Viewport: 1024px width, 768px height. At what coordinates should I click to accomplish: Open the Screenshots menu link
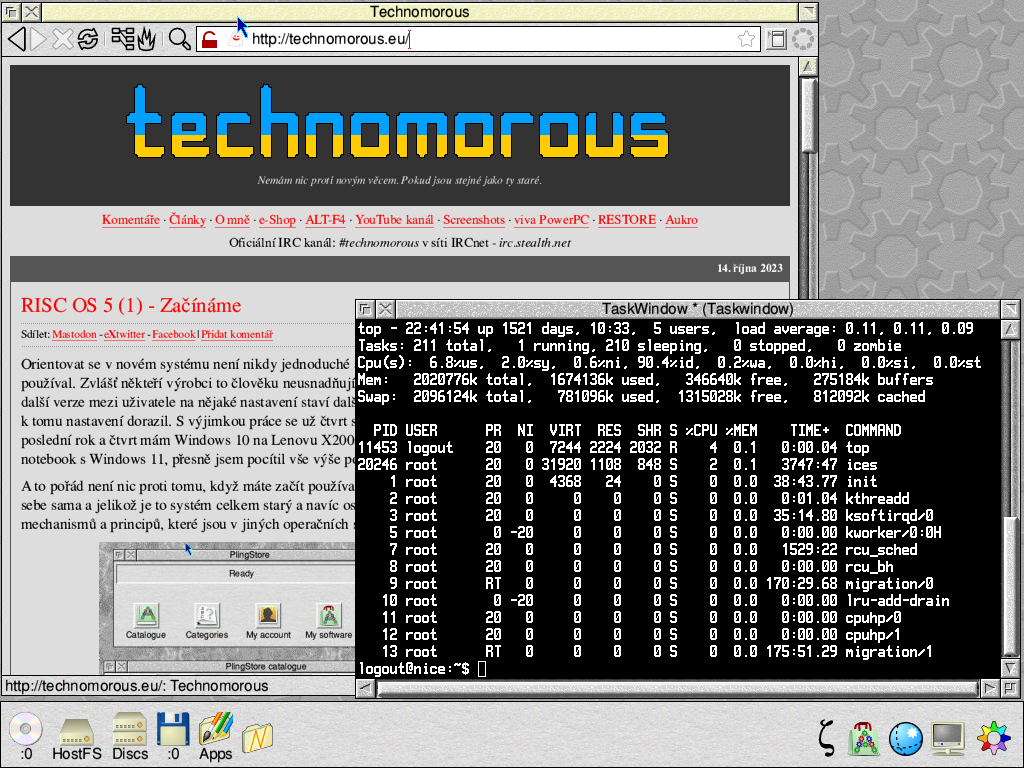(474, 220)
